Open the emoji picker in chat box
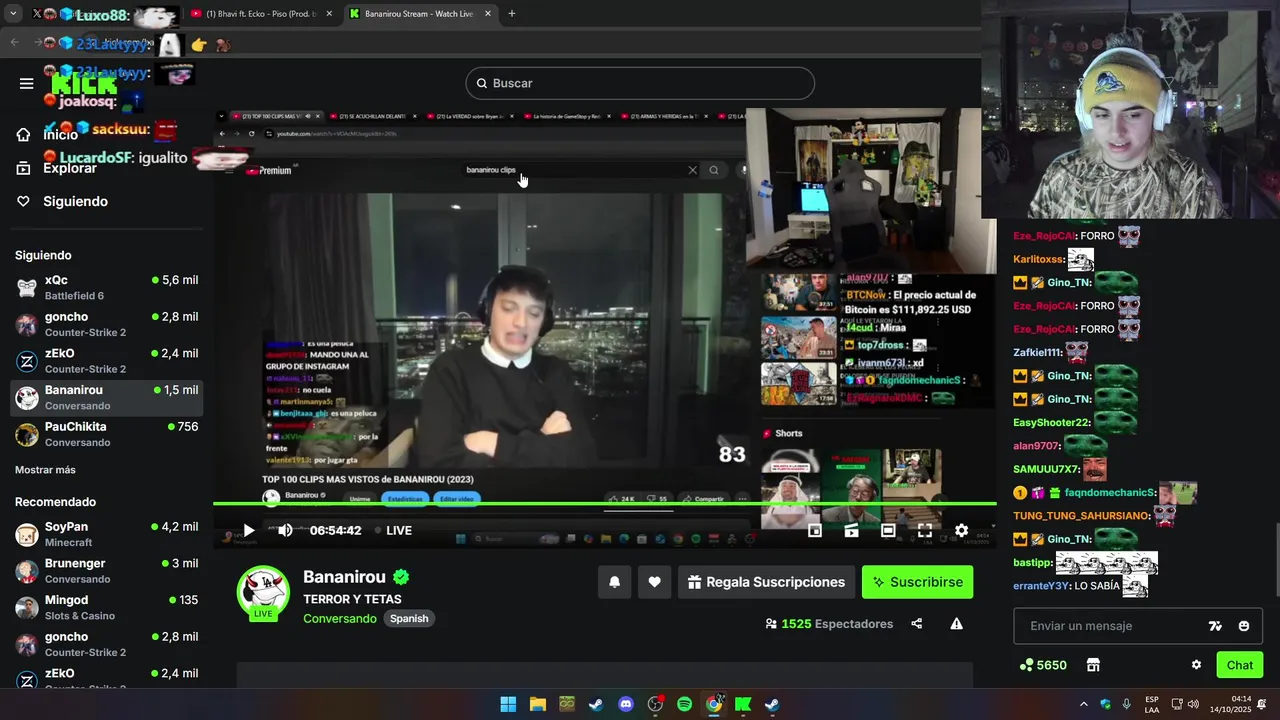 pyautogui.click(x=1244, y=626)
